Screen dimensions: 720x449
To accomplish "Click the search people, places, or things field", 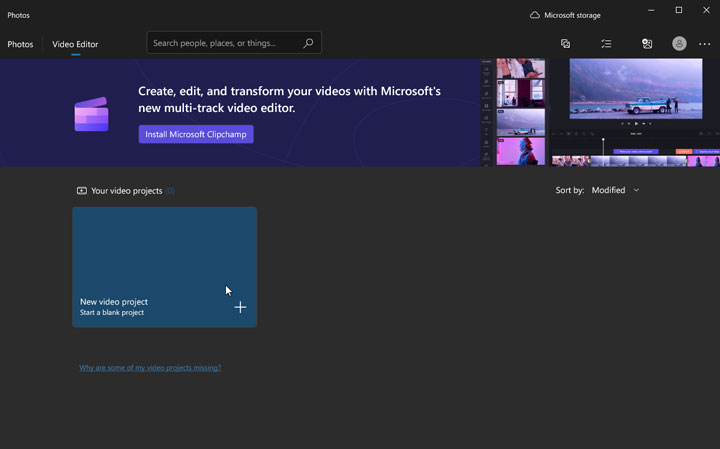I will click(225, 43).
